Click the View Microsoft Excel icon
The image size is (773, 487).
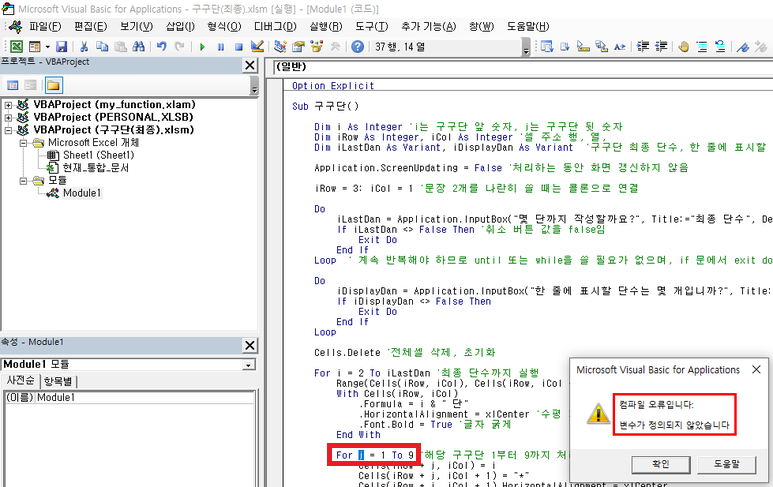pyautogui.click(x=16, y=47)
